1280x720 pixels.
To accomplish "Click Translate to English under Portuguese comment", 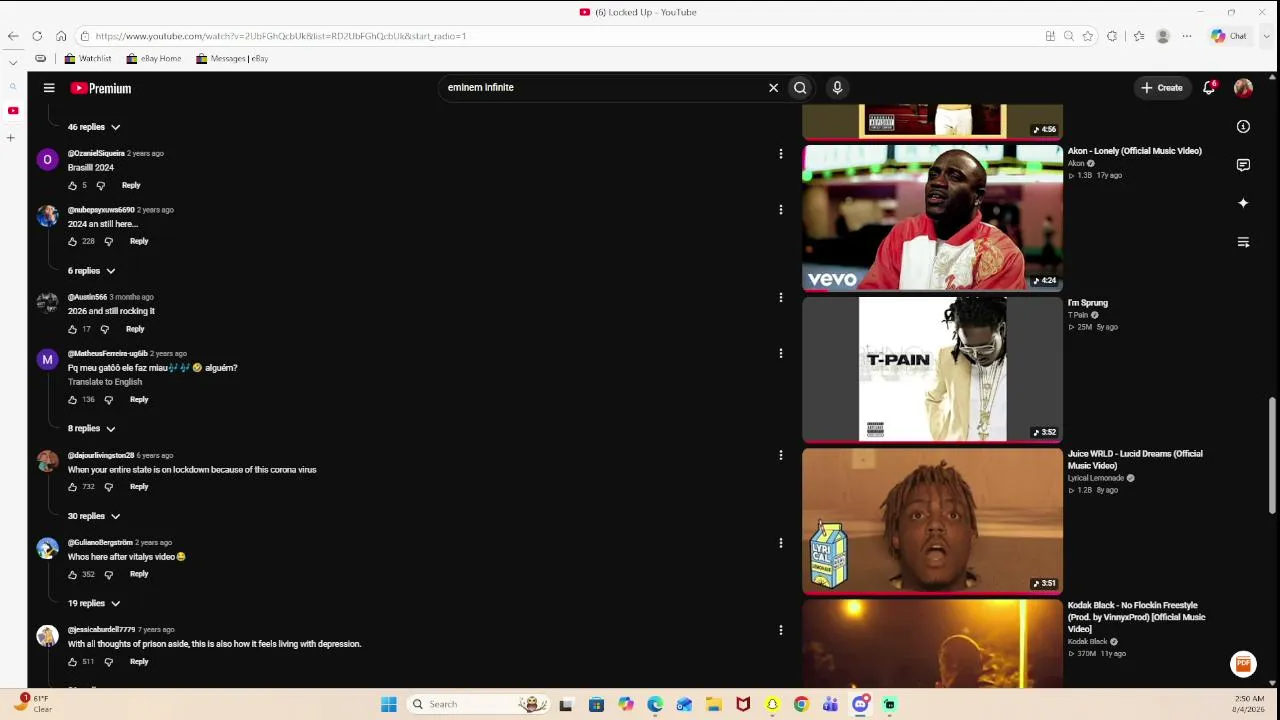I will 105,382.
